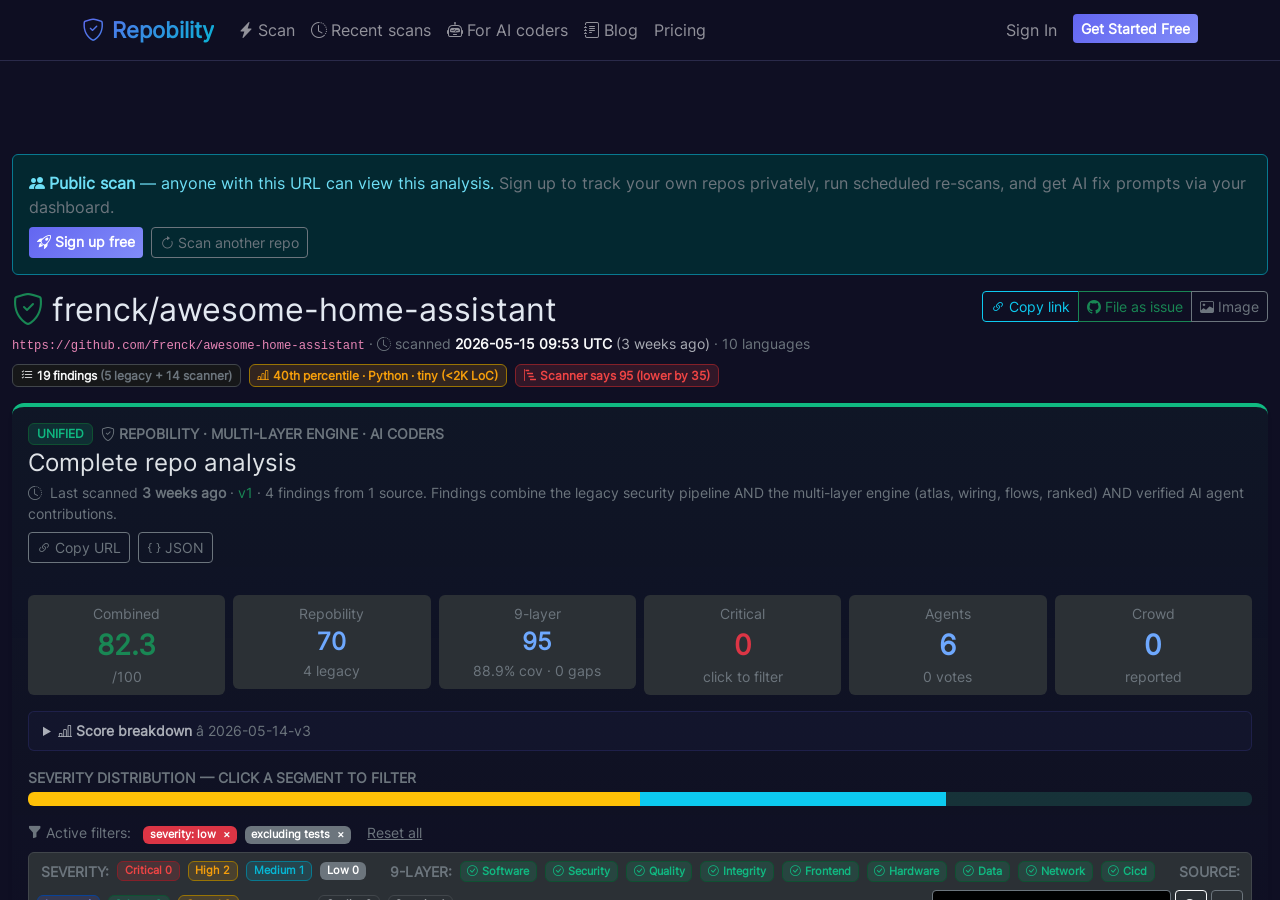This screenshot has height=900, width=1280.
Task: Click the UNIFIED badge
Action: [x=60, y=434]
